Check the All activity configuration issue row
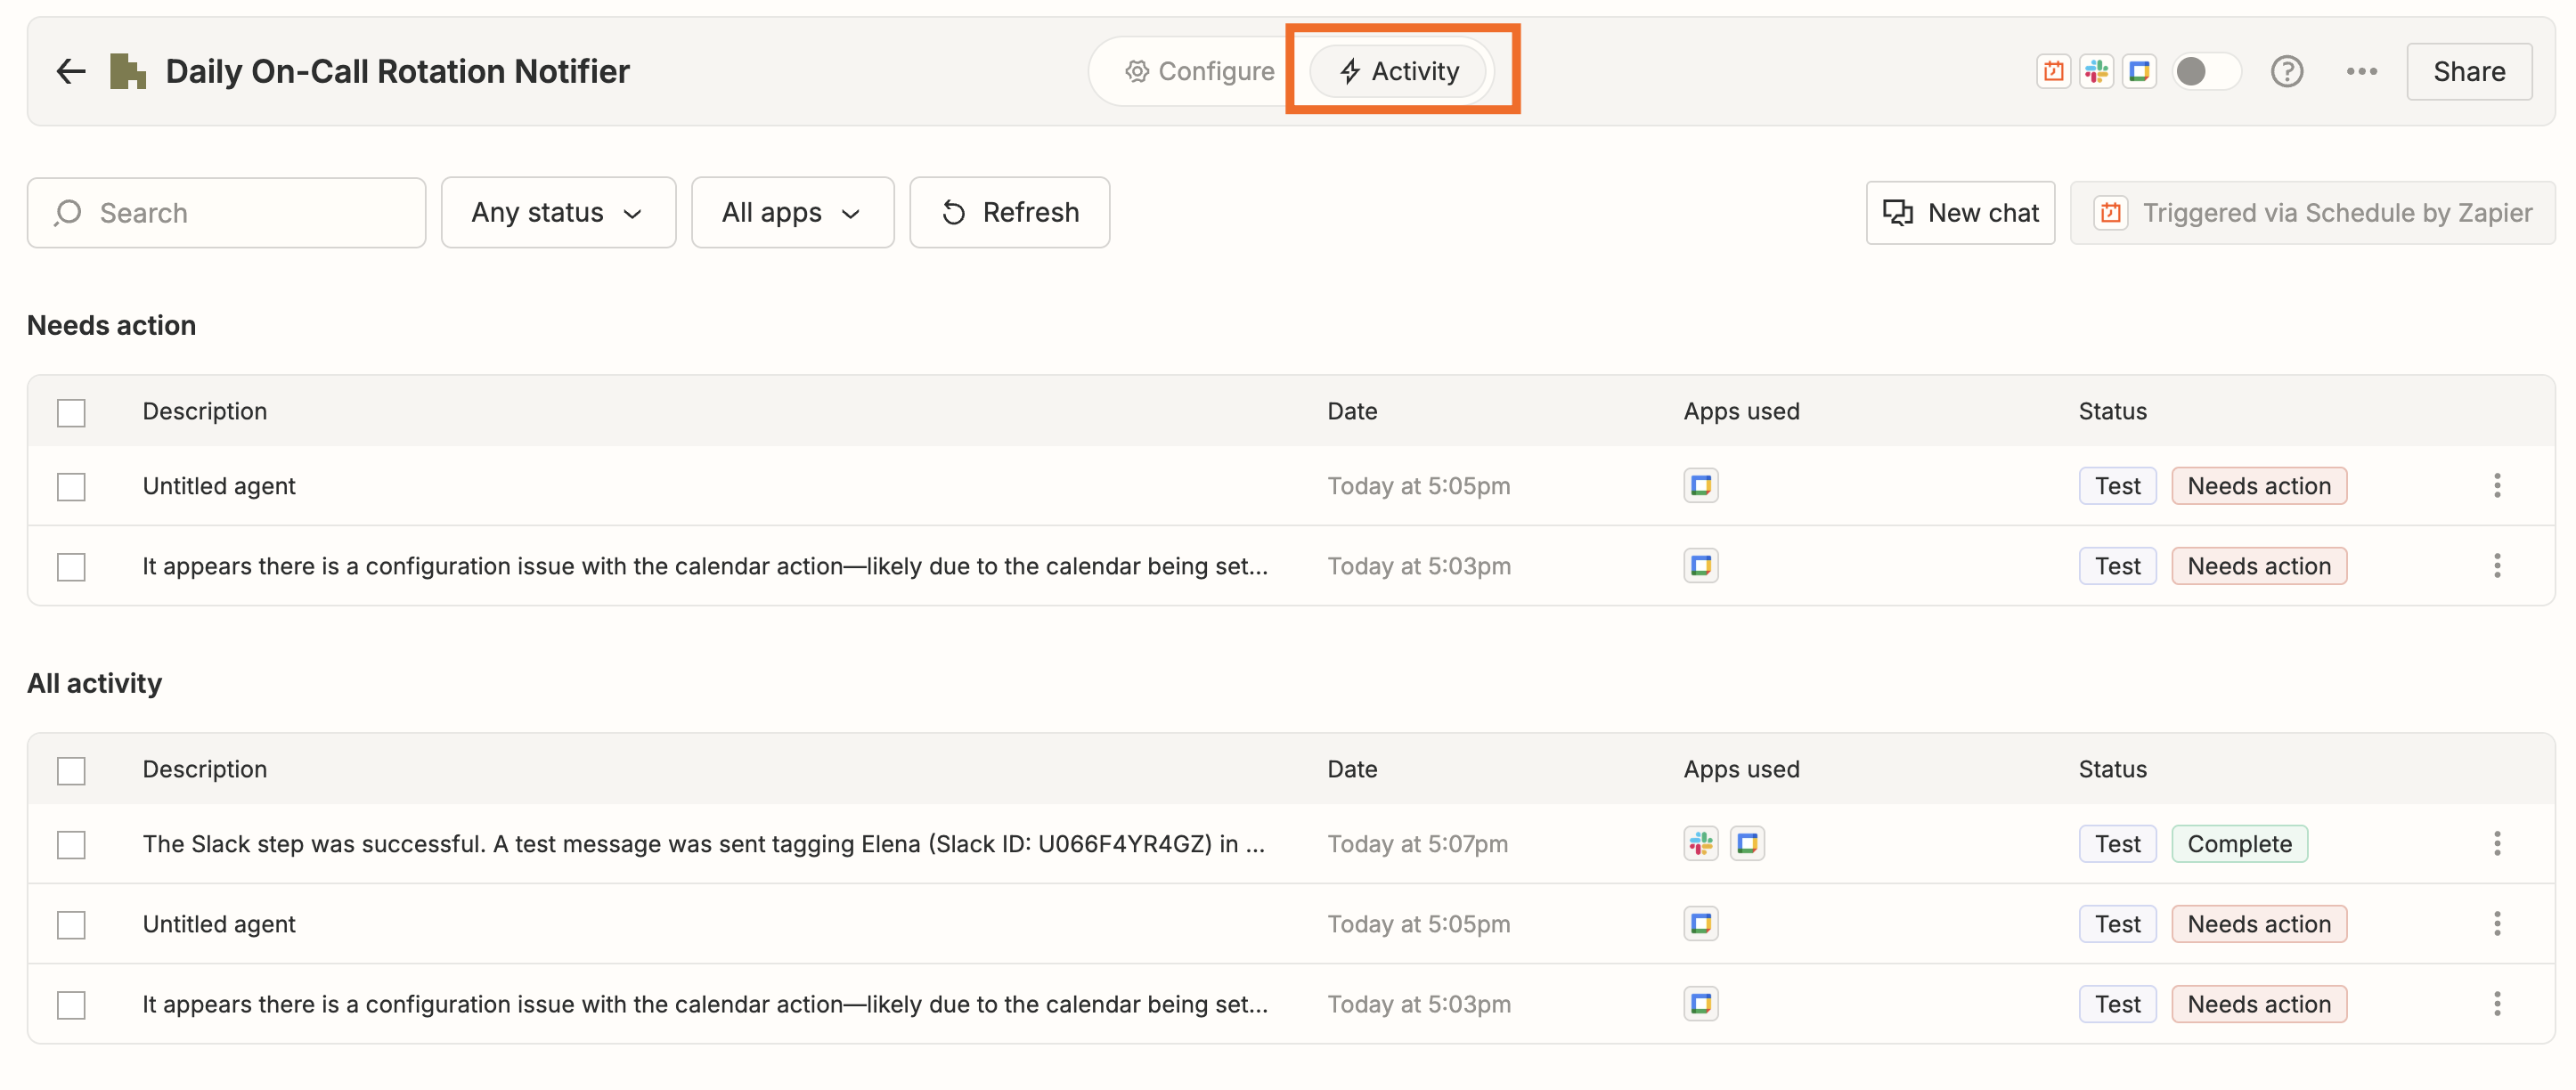The width and height of the screenshot is (2576, 1090). click(71, 1005)
